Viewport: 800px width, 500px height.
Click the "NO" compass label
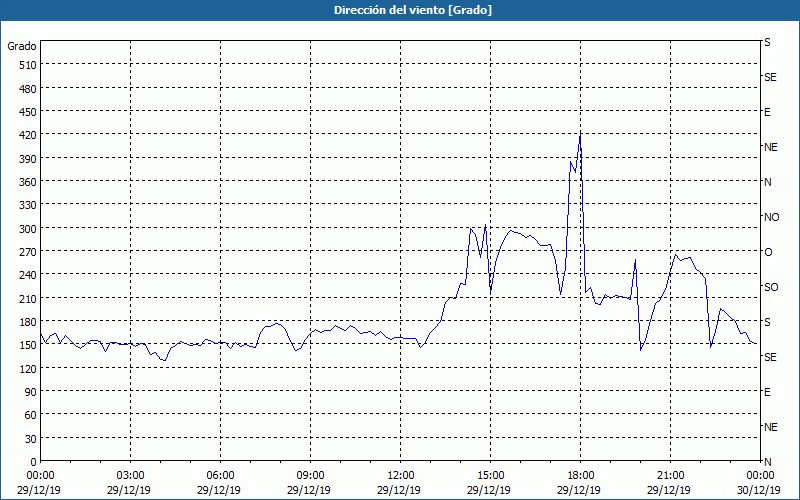[771, 217]
